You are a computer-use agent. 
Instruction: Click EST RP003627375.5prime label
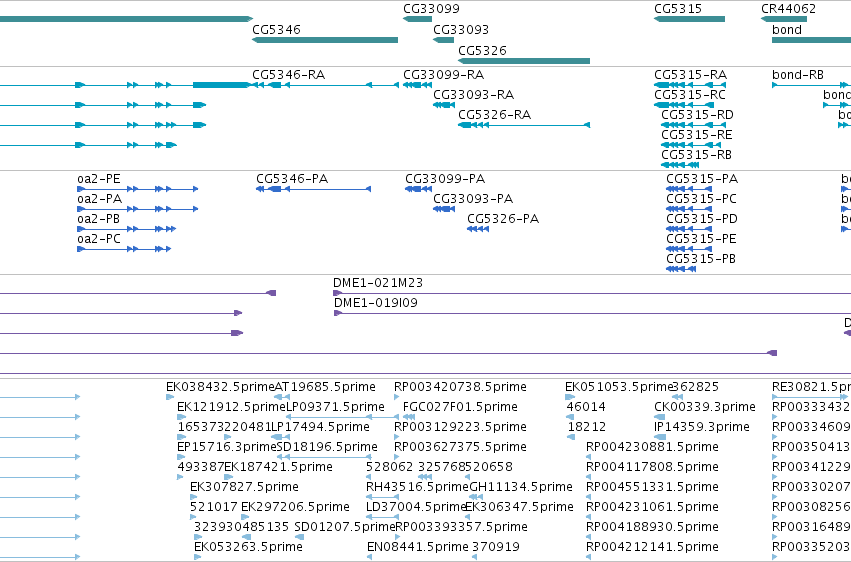coord(460,447)
